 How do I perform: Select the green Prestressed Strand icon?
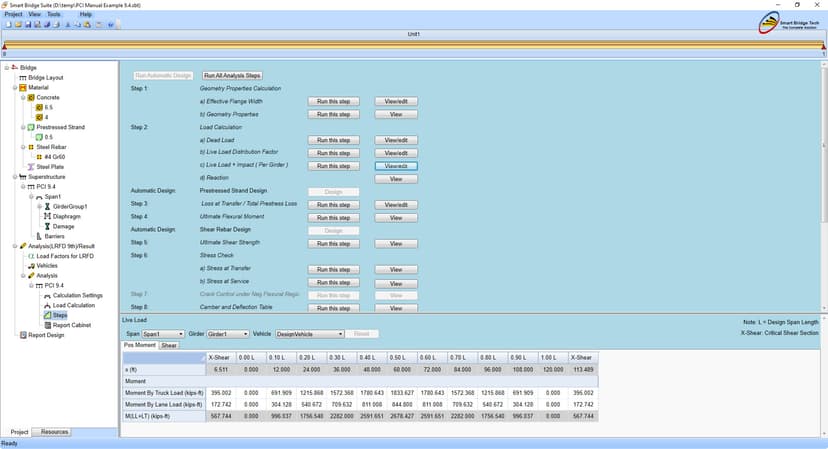tap(31, 127)
